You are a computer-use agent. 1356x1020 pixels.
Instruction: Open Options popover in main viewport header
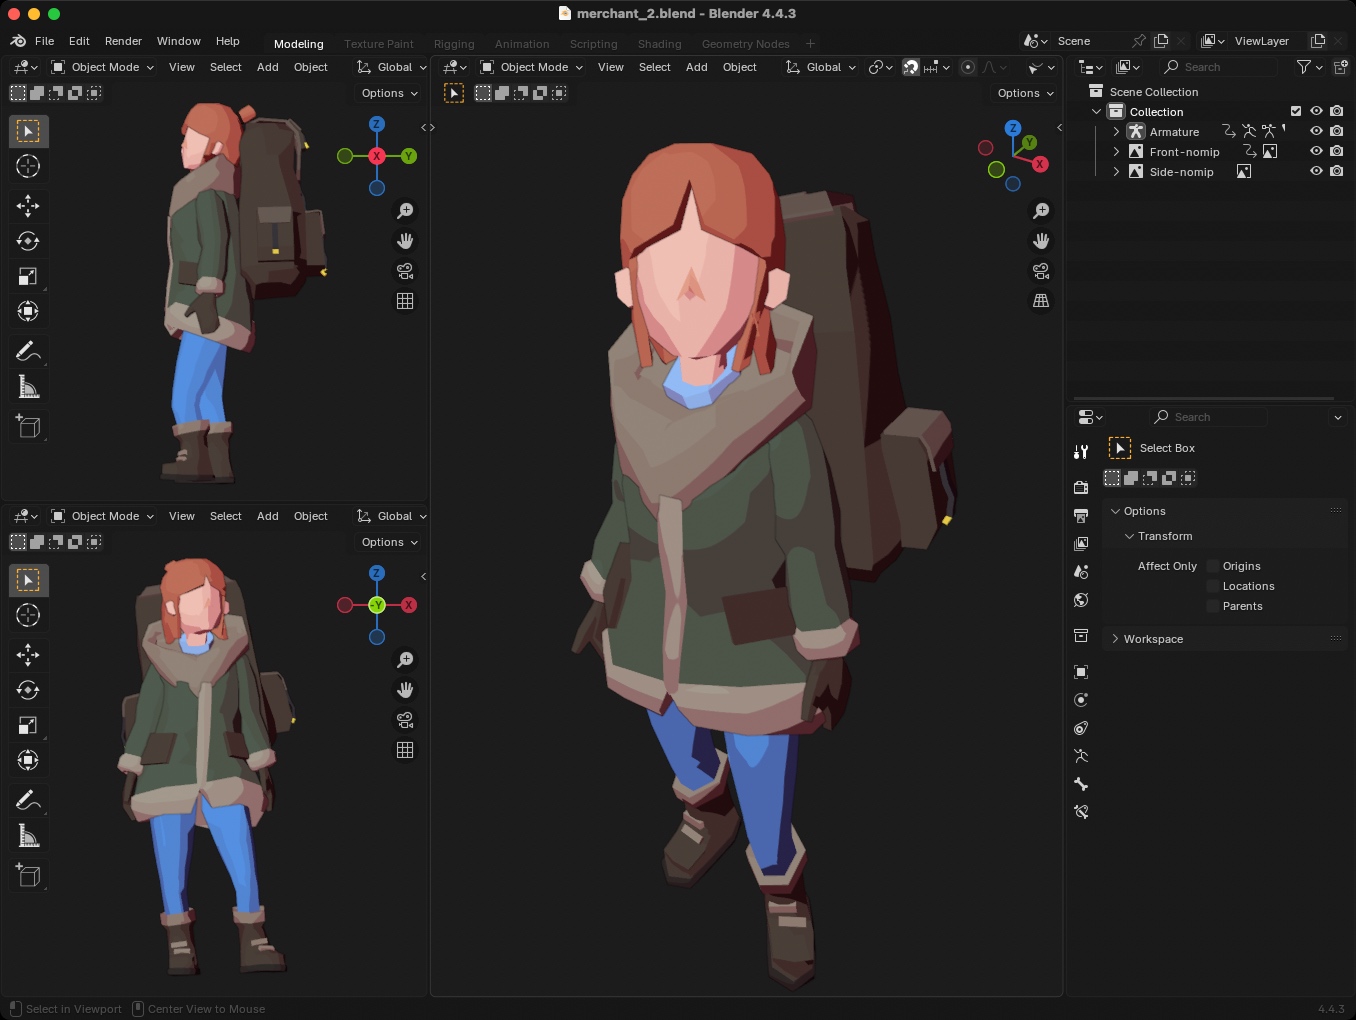(x=1025, y=93)
